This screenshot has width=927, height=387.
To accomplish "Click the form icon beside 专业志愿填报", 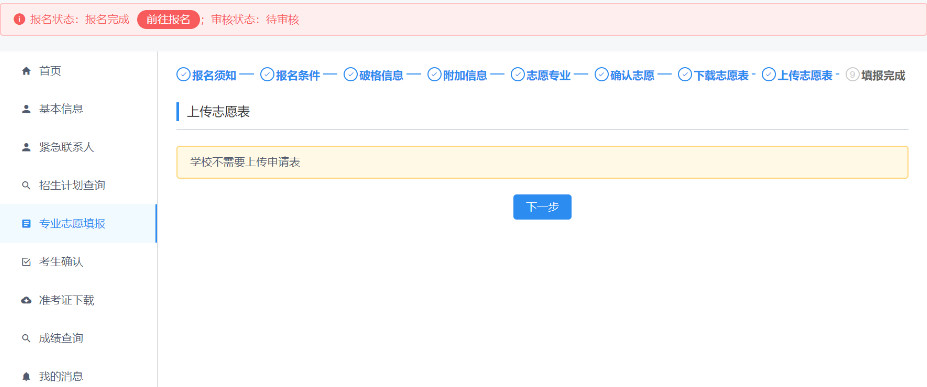I will 25,224.
